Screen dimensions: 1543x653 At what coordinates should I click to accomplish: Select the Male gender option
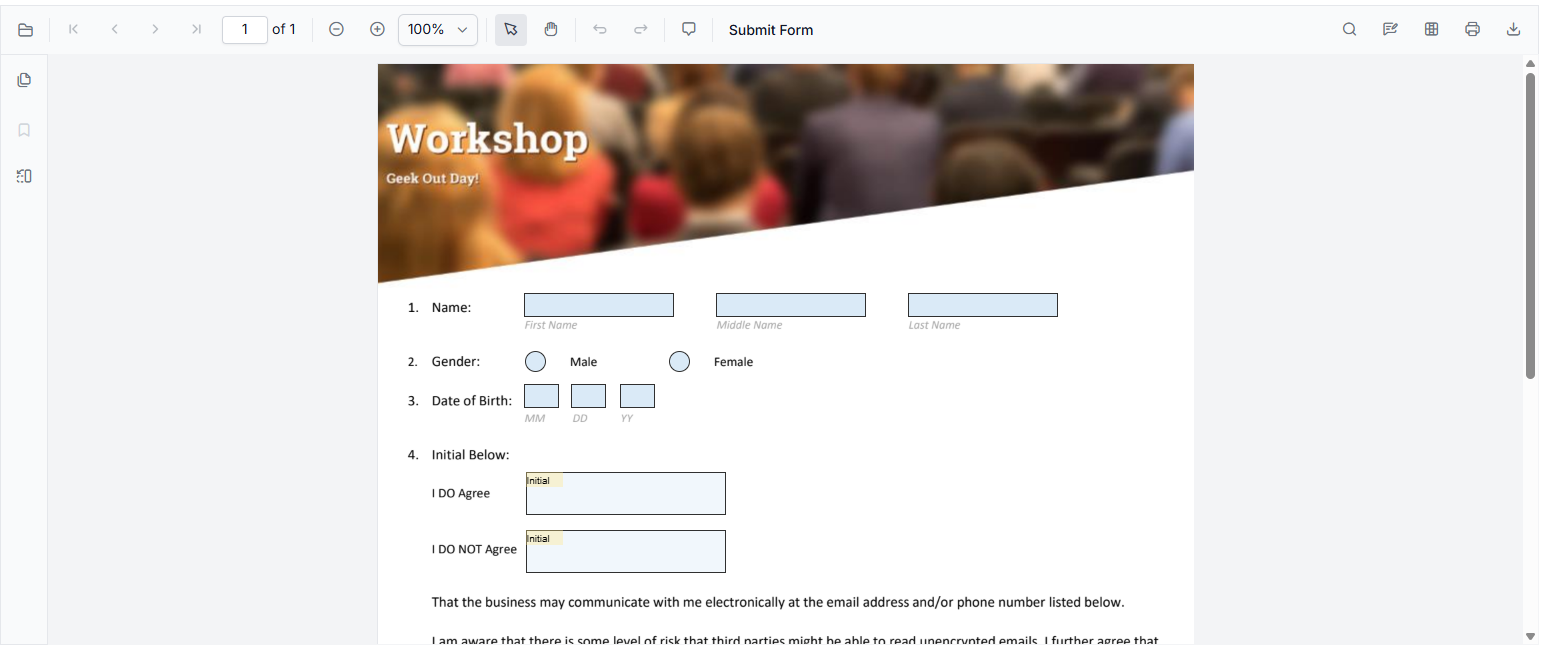pyautogui.click(x=535, y=361)
